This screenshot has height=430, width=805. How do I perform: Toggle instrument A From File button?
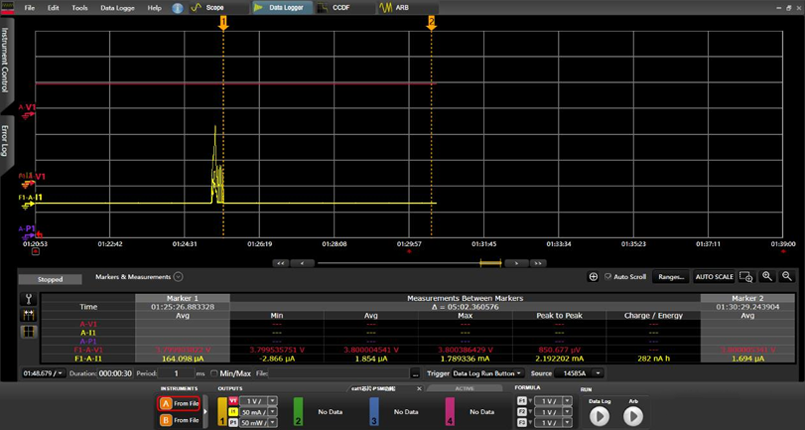(178, 403)
